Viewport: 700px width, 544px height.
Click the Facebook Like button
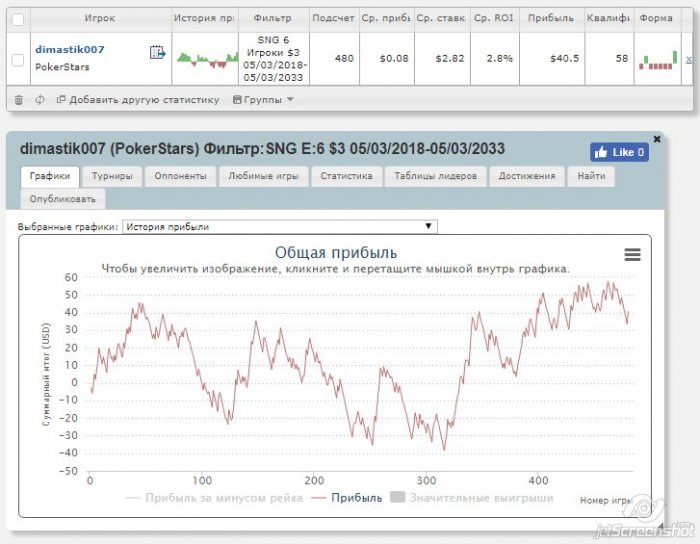coord(619,152)
